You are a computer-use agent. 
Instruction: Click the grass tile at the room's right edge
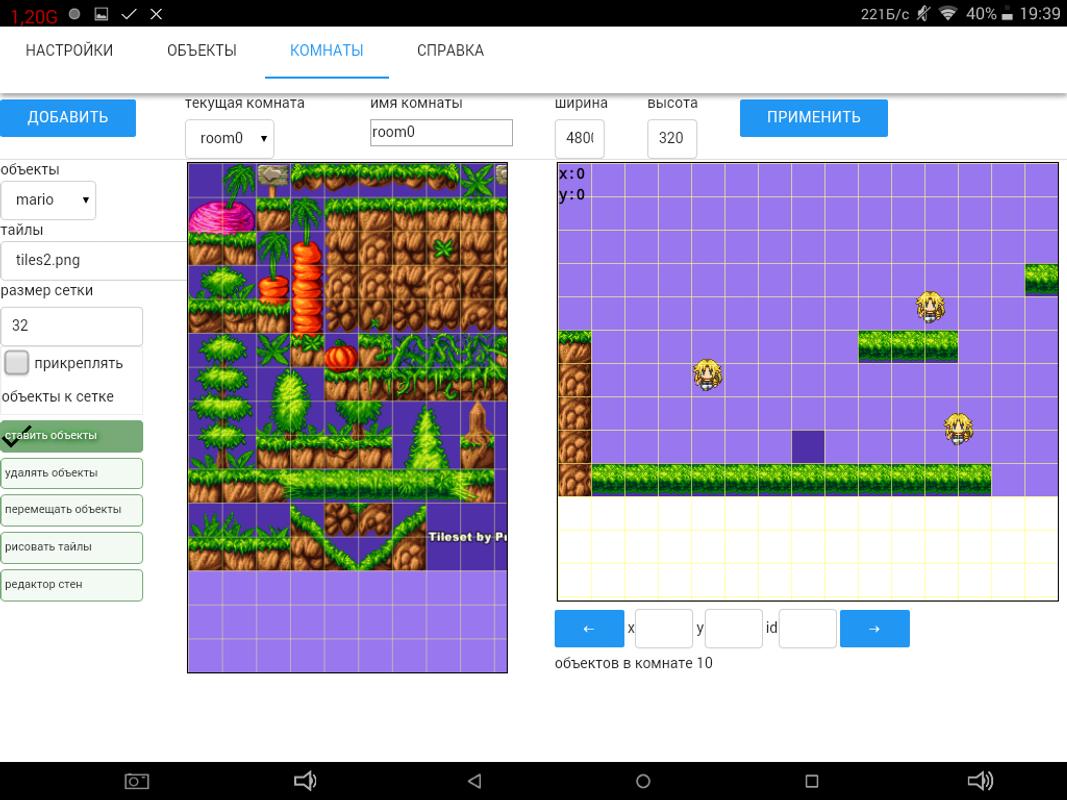click(1042, 280)
